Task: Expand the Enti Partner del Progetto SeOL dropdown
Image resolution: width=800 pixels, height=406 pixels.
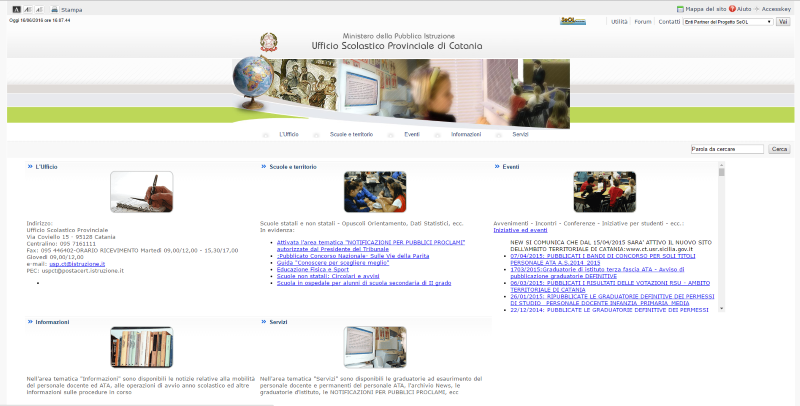Action: (x=728, y=22)
